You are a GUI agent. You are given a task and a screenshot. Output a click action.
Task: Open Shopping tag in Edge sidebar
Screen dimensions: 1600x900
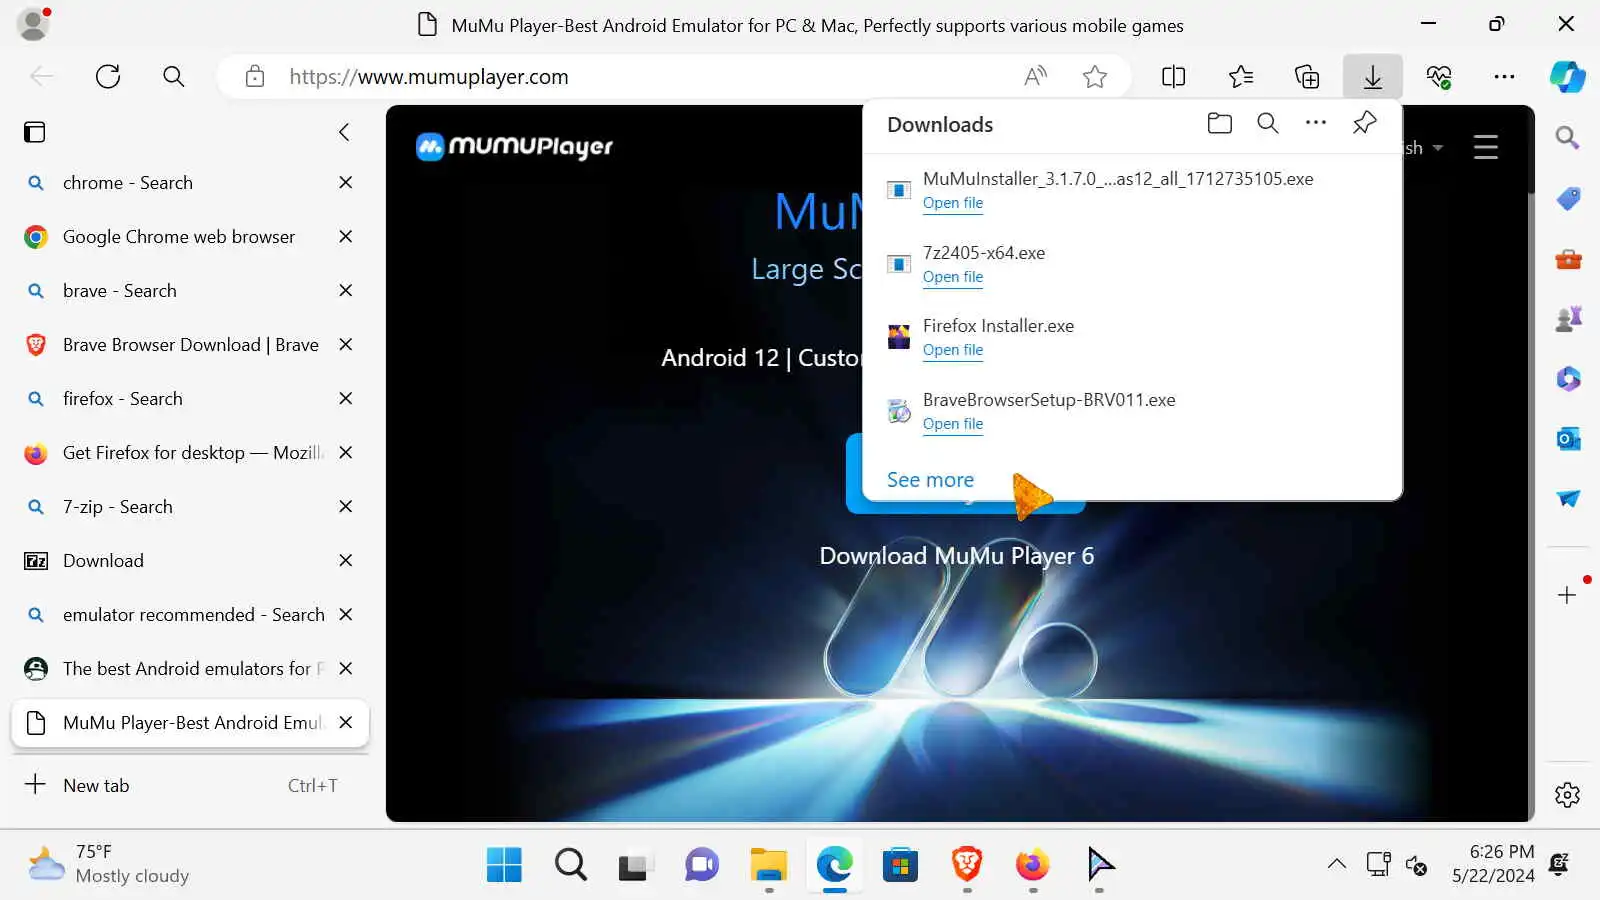[x=1568, y=199]
